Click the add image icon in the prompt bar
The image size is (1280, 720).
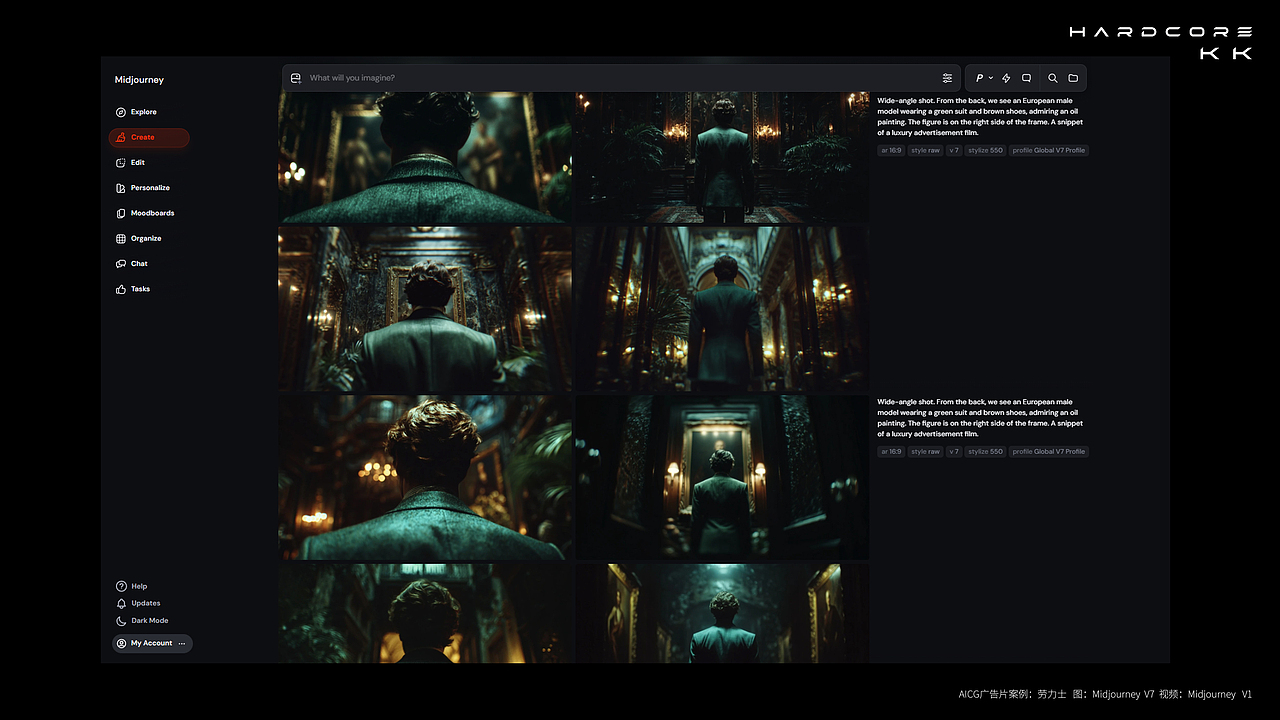pos(295,78)
